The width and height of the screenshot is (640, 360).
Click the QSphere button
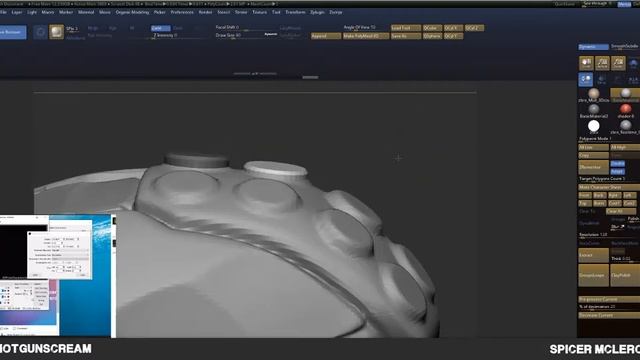(x=432, y=36)
